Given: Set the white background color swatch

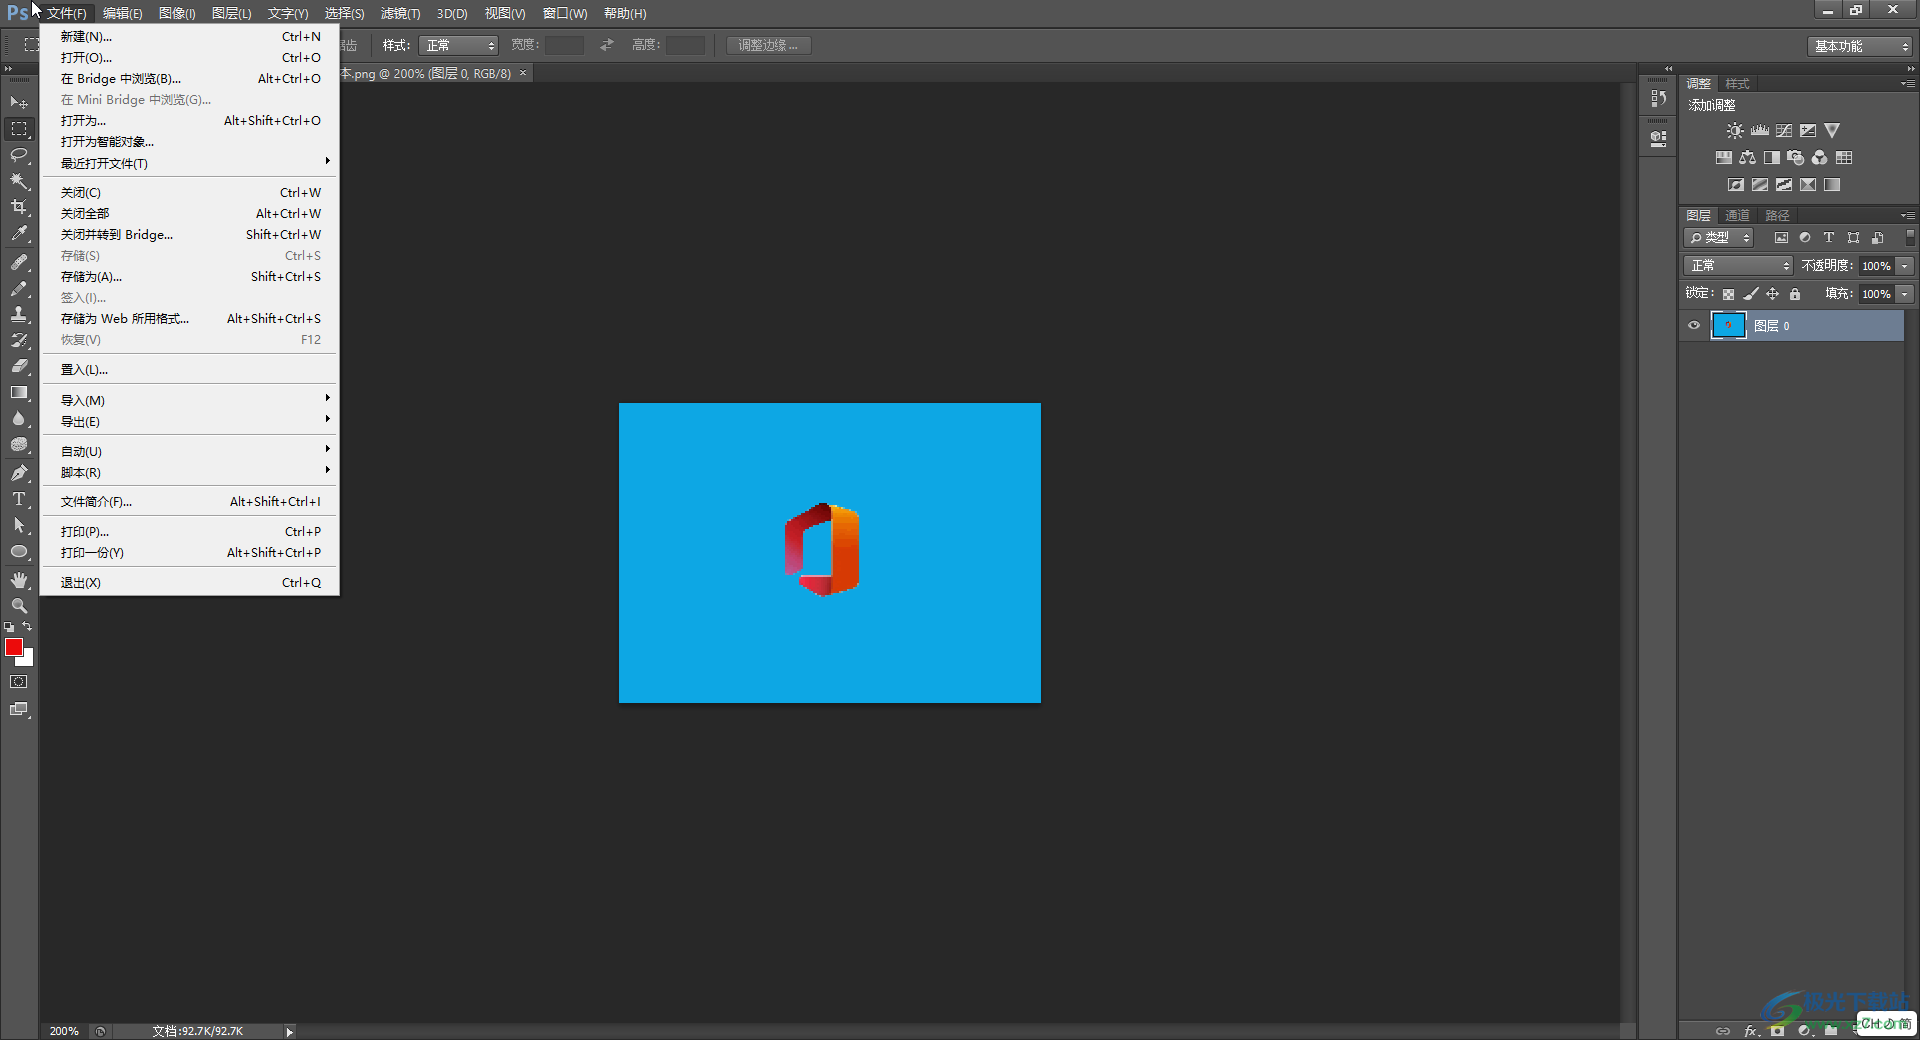Looking at the screenshot, I should (x=28, y=660).
